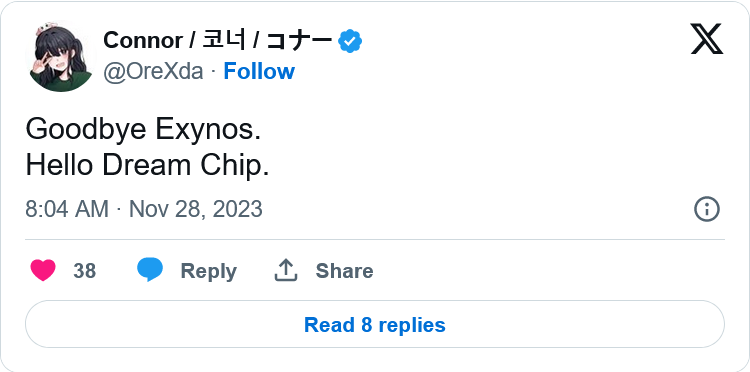Open the 8:04 AM timestamp
Viewport: 750px width, 372px height.
coord(67,209)
